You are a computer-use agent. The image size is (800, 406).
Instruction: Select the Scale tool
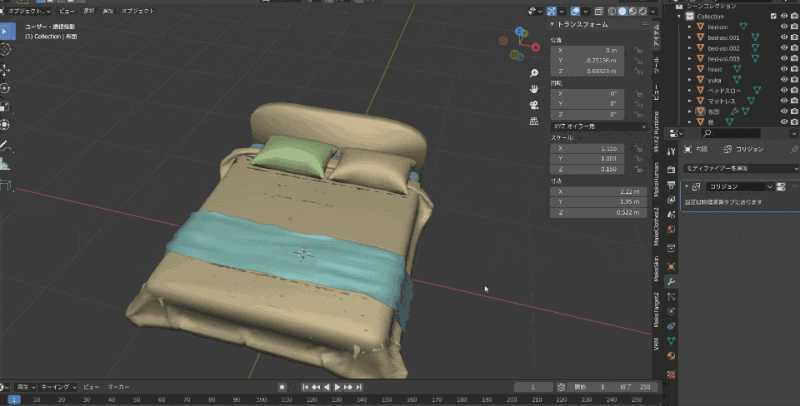point(5,107)
